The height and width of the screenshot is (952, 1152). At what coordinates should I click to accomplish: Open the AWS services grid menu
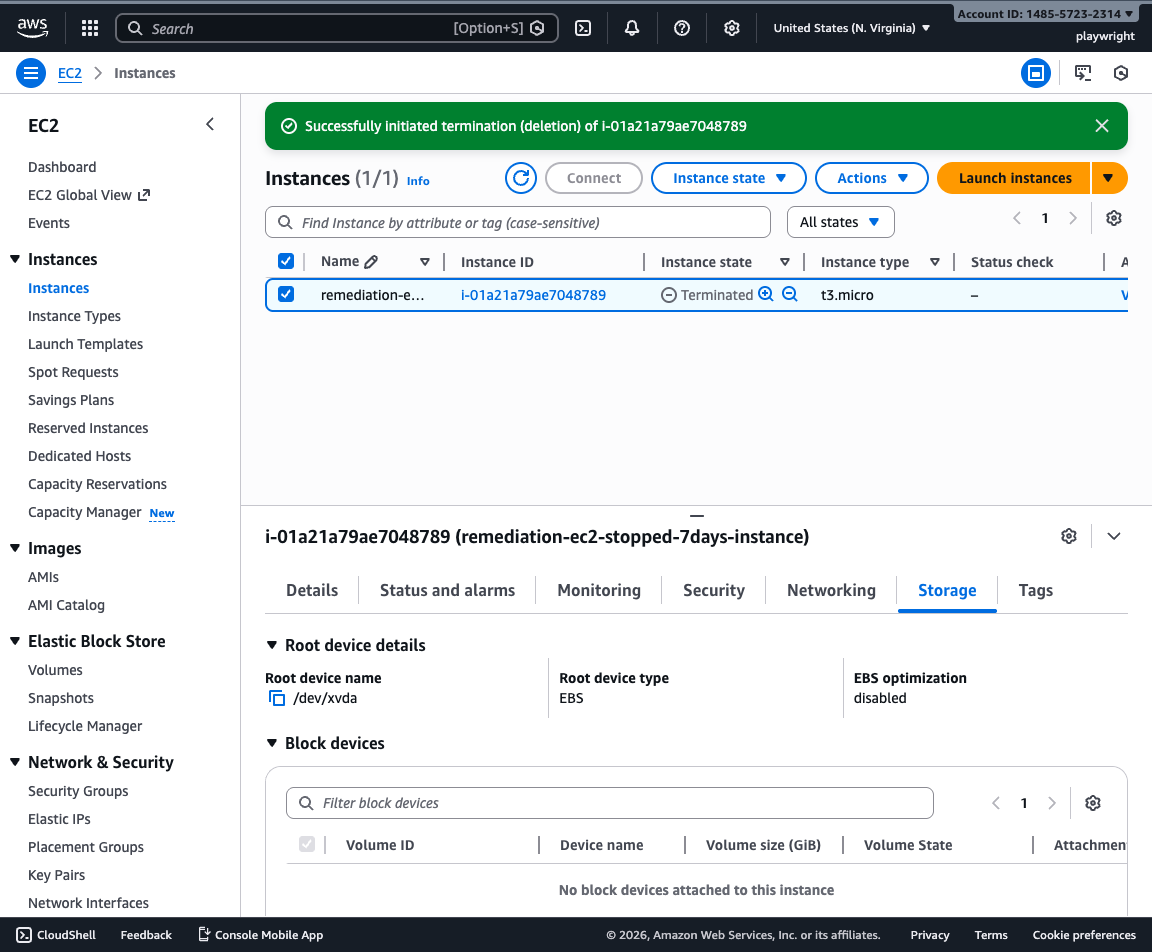tap(89, 28)
